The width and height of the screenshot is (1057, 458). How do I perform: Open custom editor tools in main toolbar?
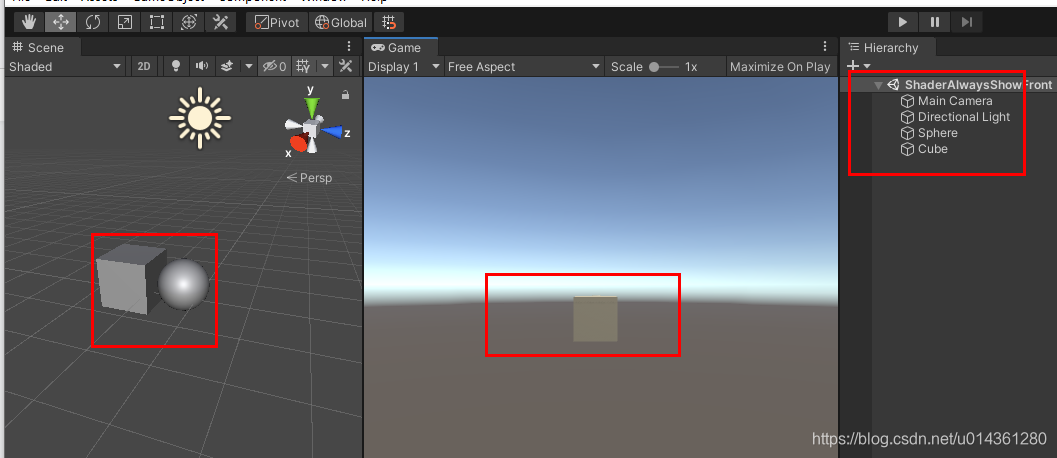click(x=220, y=22)
